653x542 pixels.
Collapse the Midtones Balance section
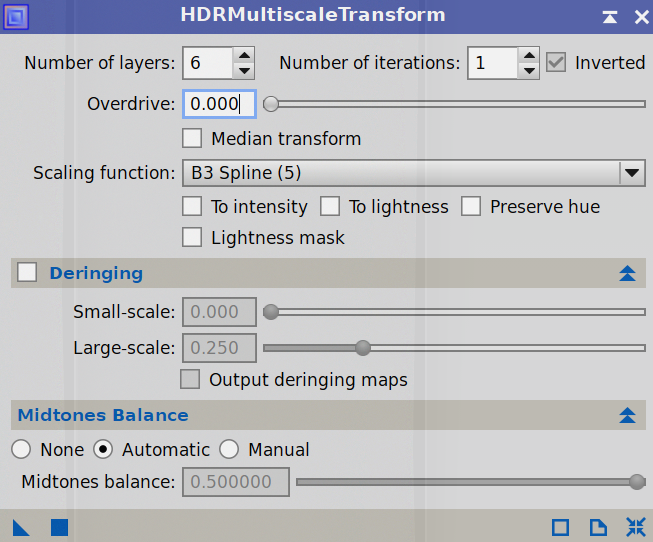click(627, 415)
